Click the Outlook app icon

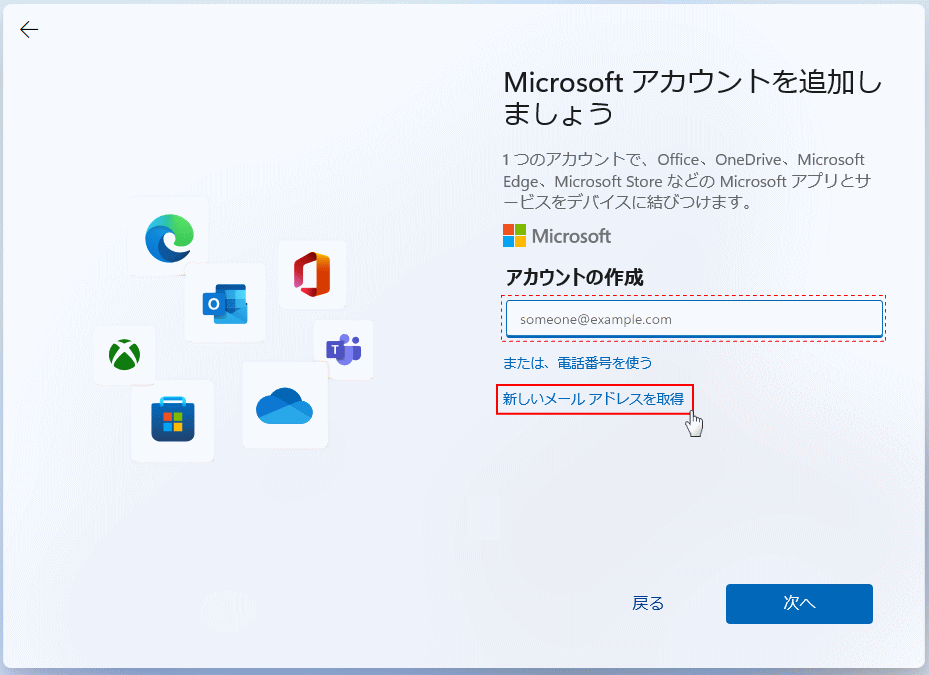tap(225, 303)
